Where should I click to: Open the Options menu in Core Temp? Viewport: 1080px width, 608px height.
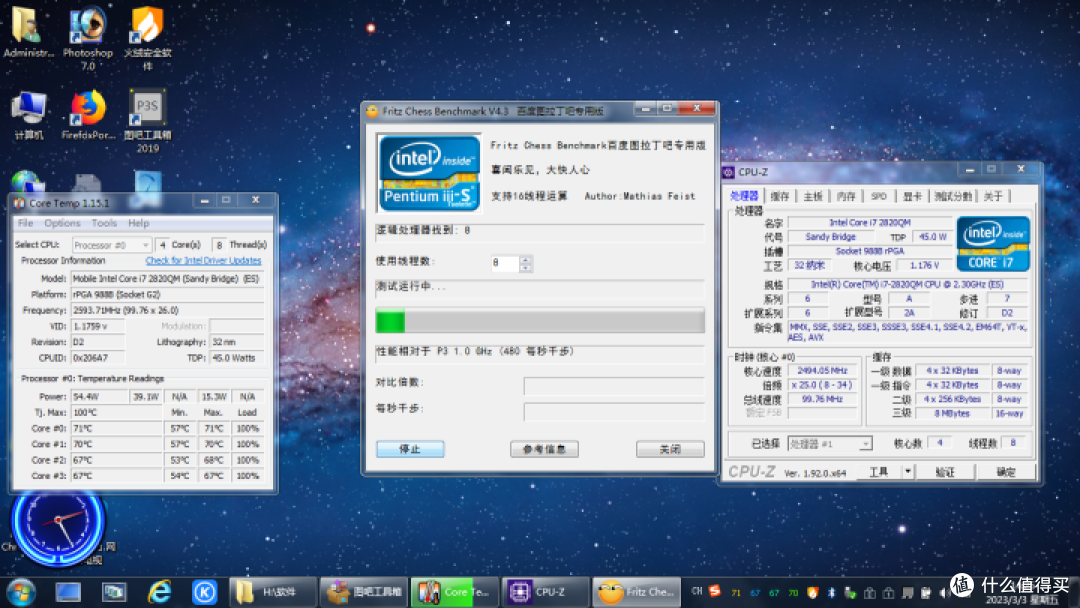[x=62, y=223]
